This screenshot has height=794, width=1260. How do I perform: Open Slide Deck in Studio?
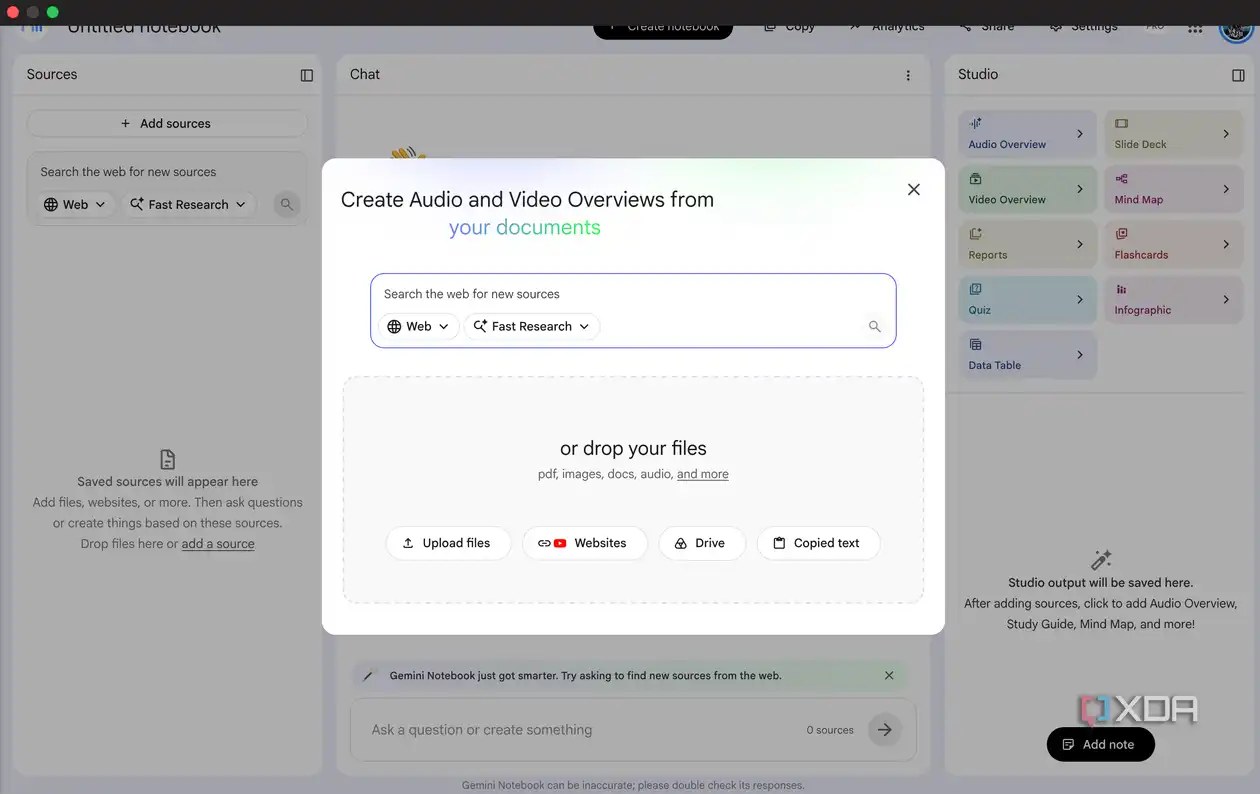click(1173, 133)
